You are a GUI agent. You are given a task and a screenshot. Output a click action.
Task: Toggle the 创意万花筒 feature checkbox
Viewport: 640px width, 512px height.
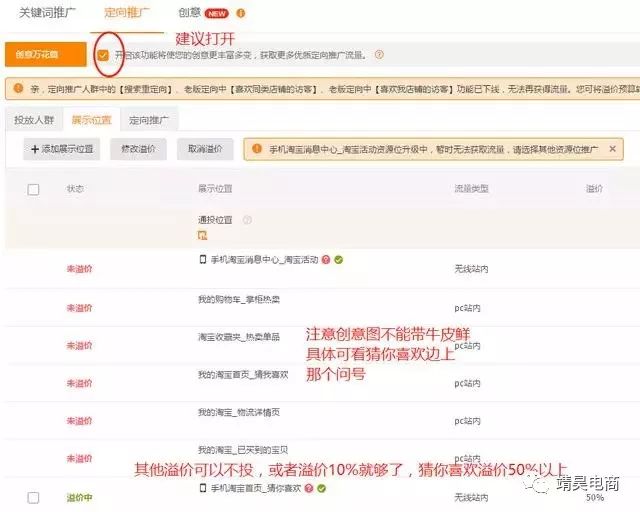(x=103, y=55)
